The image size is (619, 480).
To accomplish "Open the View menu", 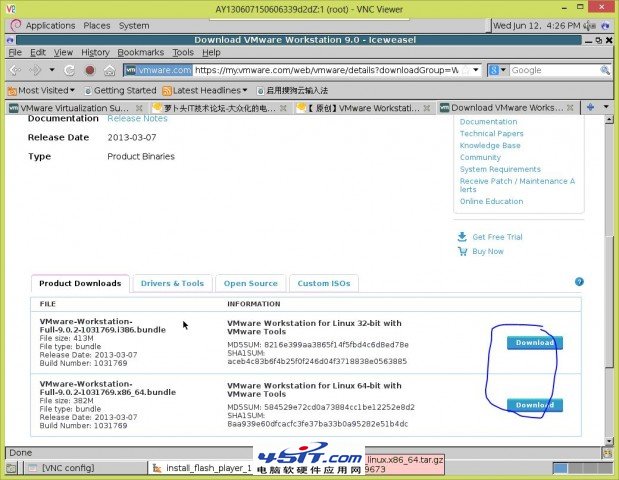I will pyautogui.click(x=63, y=52).
